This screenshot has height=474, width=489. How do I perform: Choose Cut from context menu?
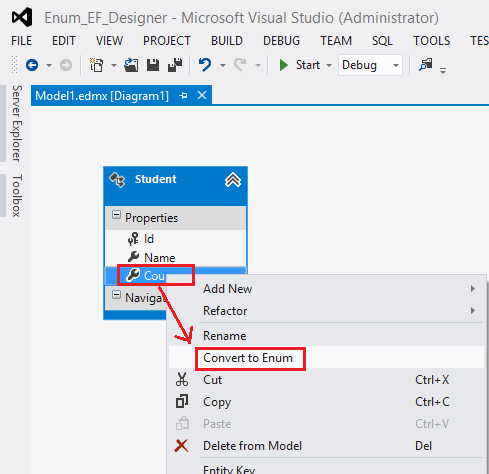[326, 380]
